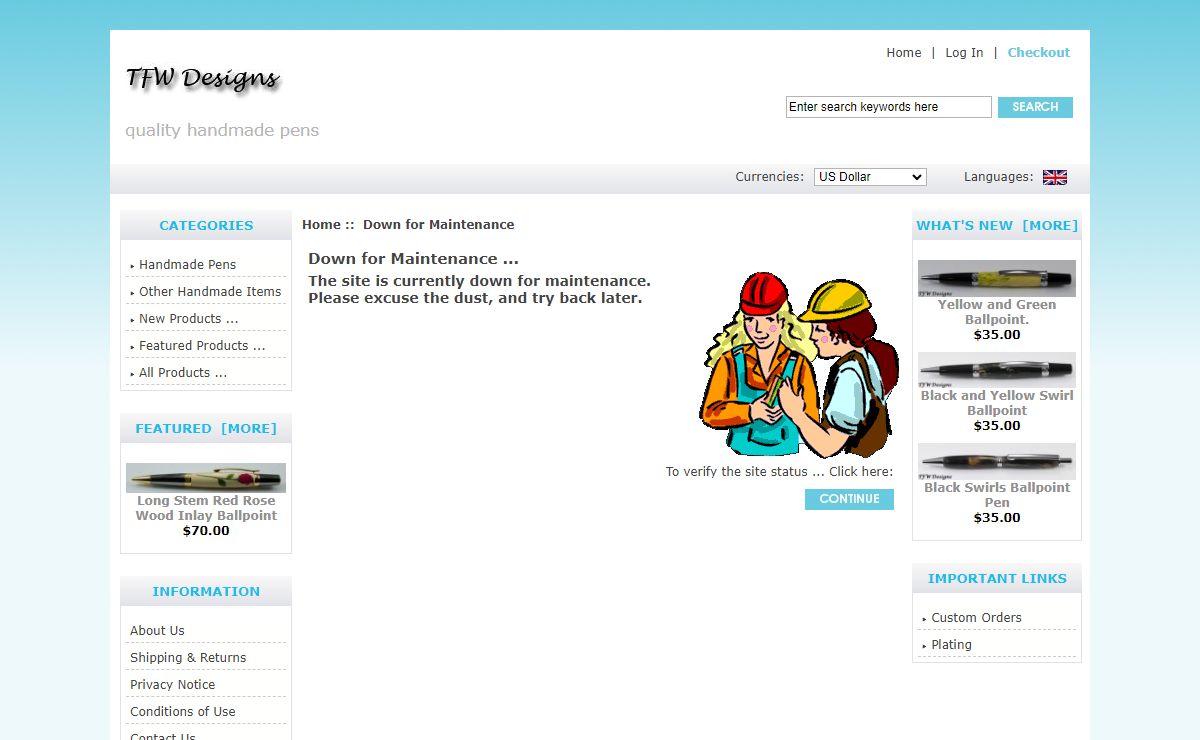This screenshot has width=1200, height=740.
Task: Open the Checkout link
Action: (1039, 53)
